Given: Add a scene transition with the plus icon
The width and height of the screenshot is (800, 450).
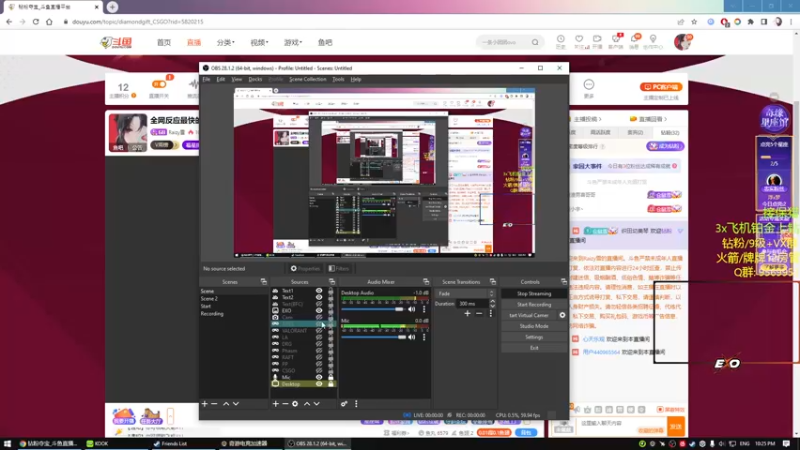Looking at the screenshot, I should [467, 313].
